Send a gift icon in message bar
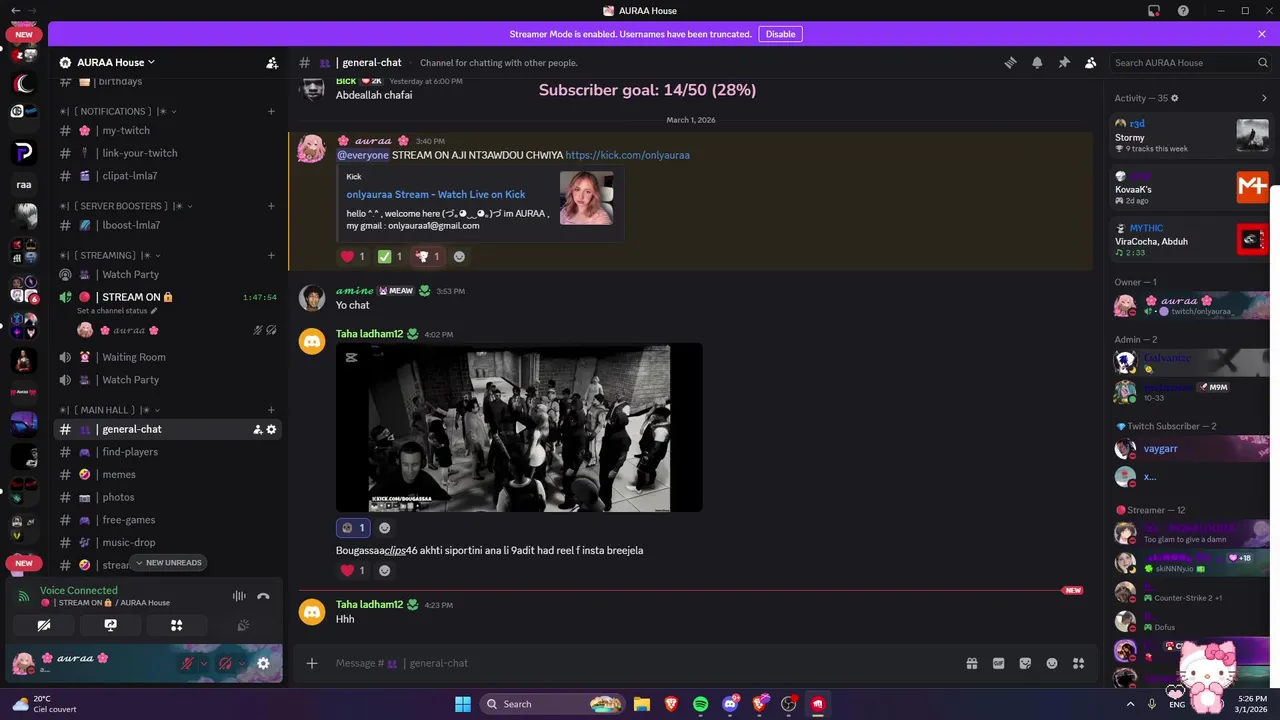1280x720 pixels. pyautogui.click(x=971, y=663)
